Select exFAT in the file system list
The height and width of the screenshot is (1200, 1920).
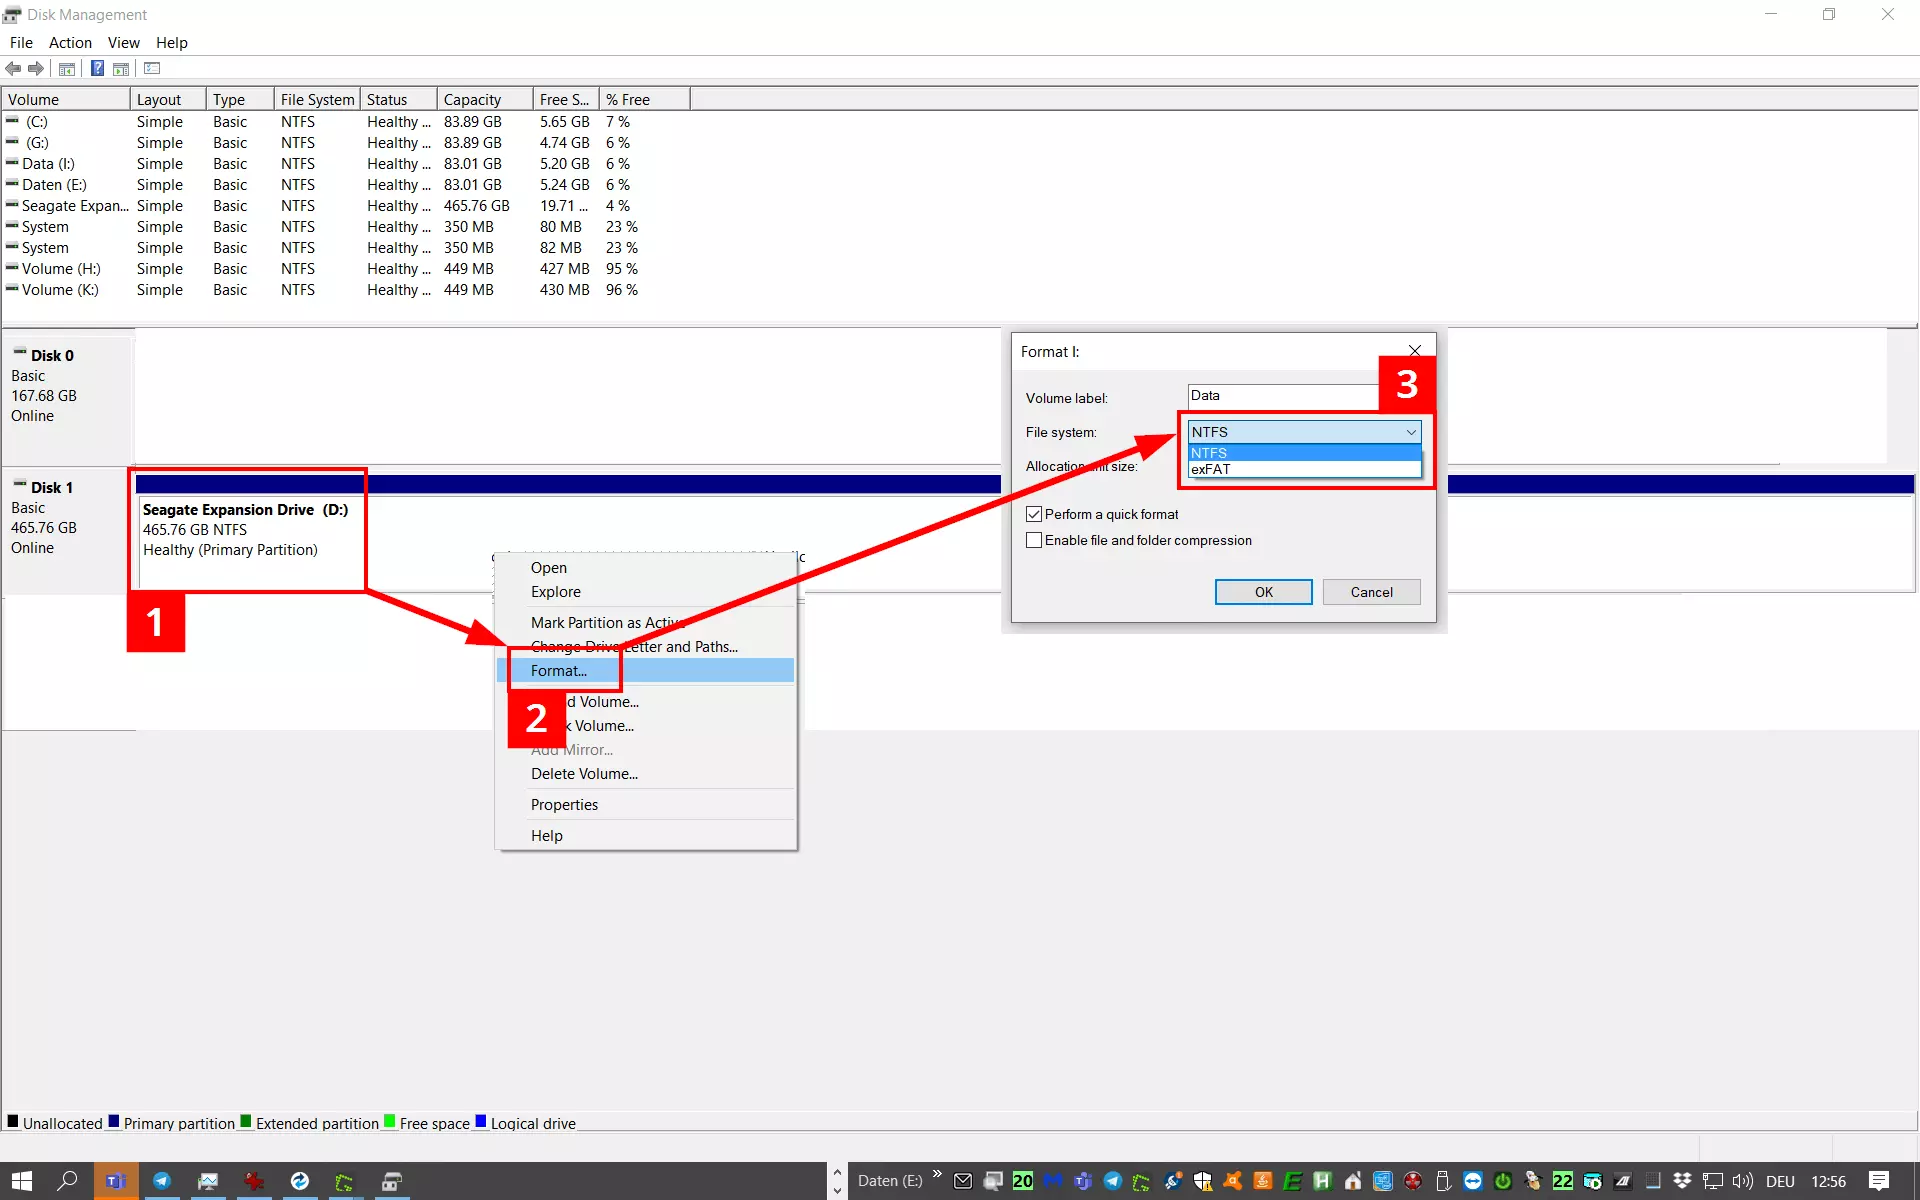[1304, 469]
